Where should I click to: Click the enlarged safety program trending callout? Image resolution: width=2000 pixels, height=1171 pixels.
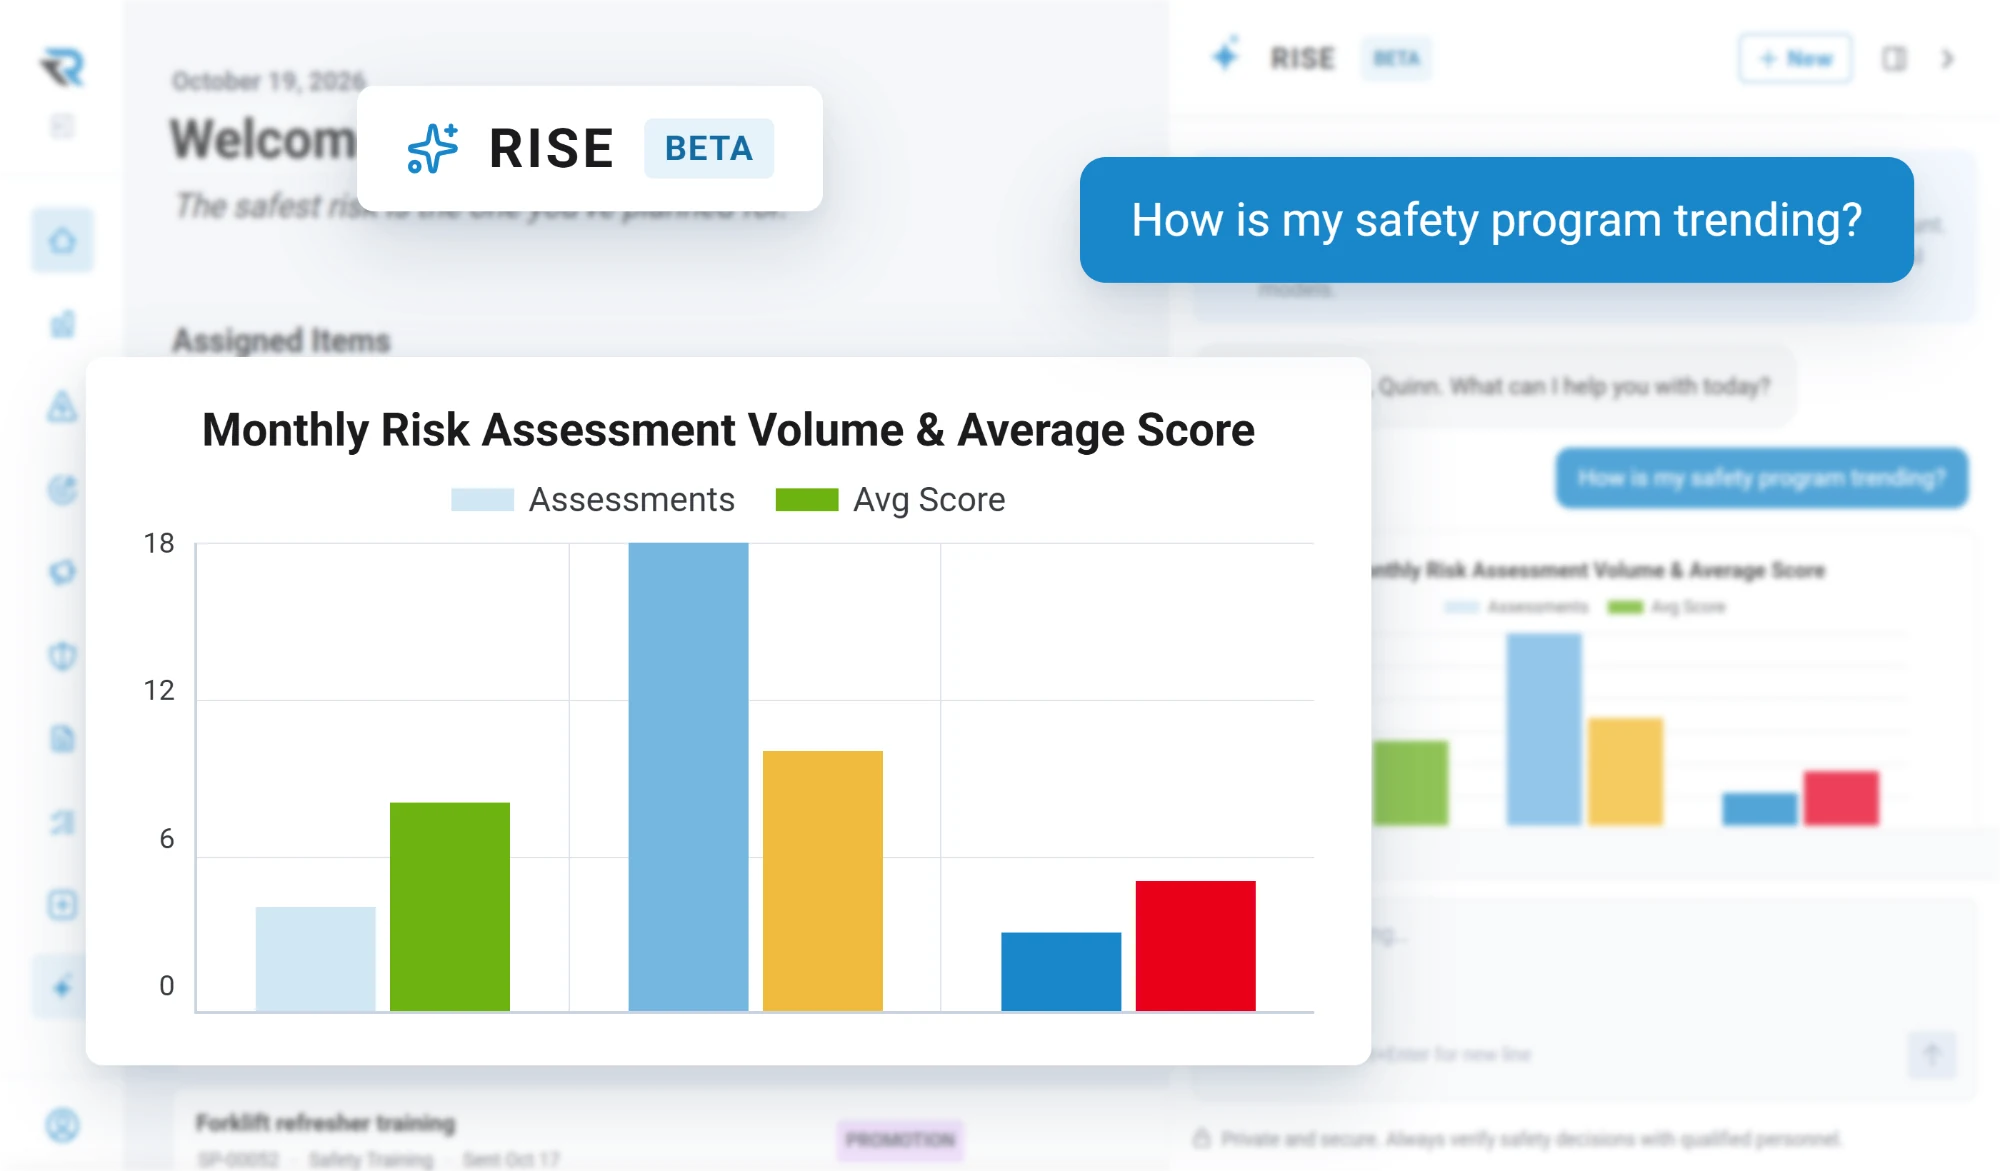[x=1496, y=220]
